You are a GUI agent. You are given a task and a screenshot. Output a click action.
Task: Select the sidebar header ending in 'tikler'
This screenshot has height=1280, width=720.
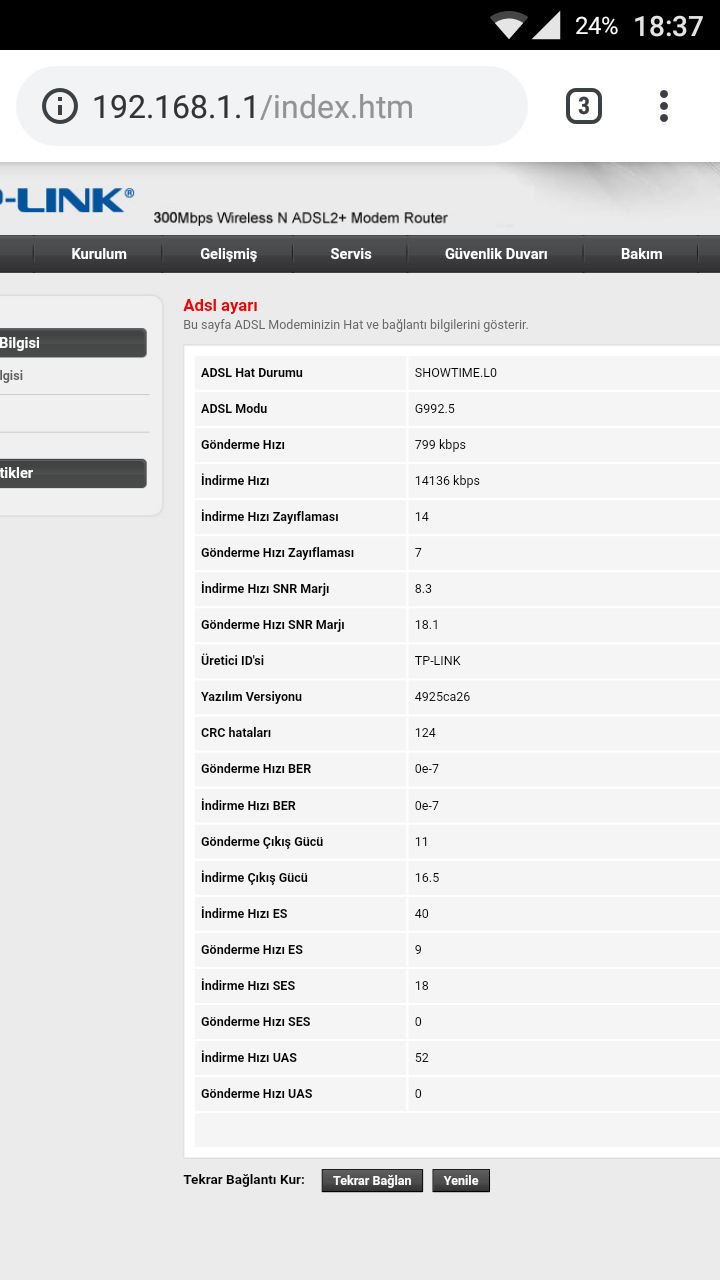point(73,473)
